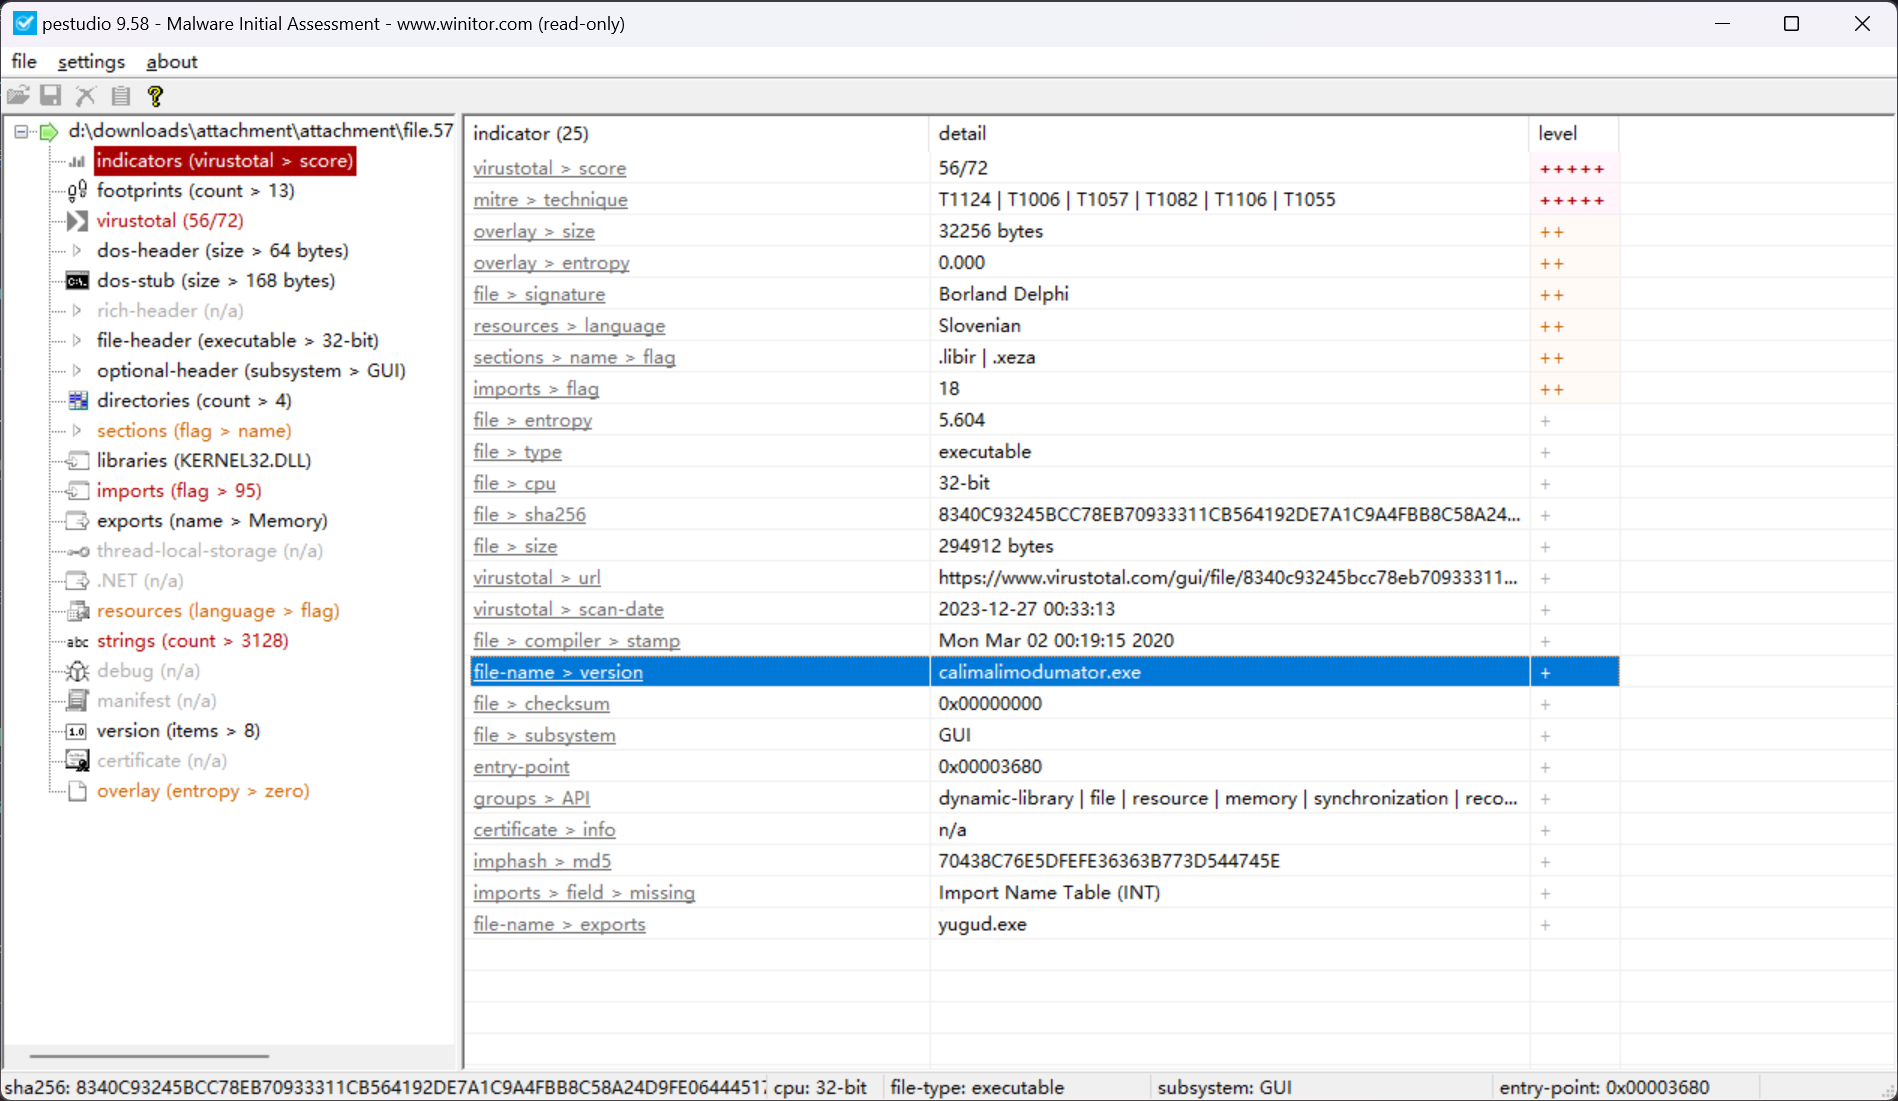Select exports (name > Memory) tree item

pos(212,521)
